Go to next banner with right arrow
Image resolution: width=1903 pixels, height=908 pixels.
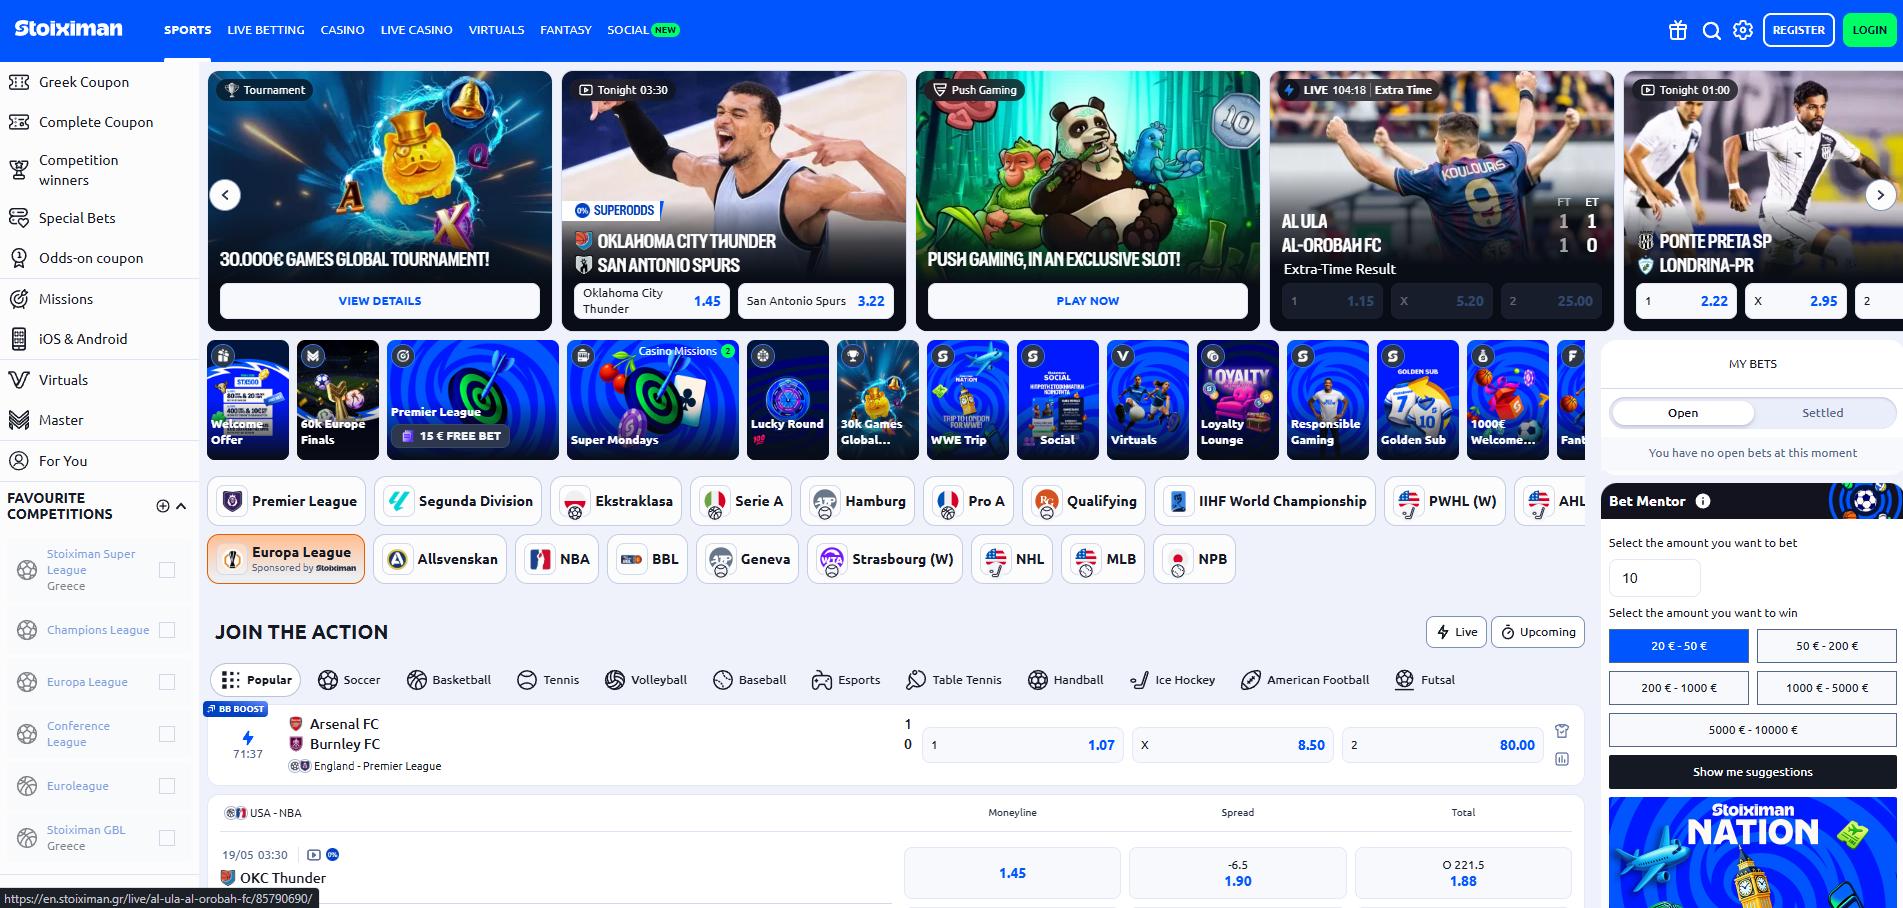coord(1880,195)
